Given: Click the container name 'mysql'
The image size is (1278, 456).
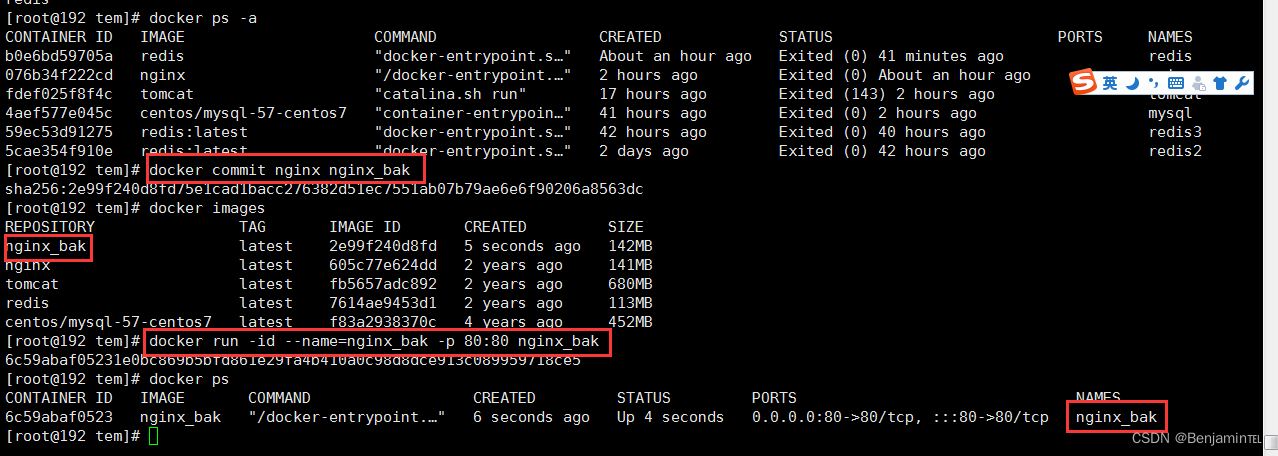Looking at the screenshot, I should (1170, 113).
